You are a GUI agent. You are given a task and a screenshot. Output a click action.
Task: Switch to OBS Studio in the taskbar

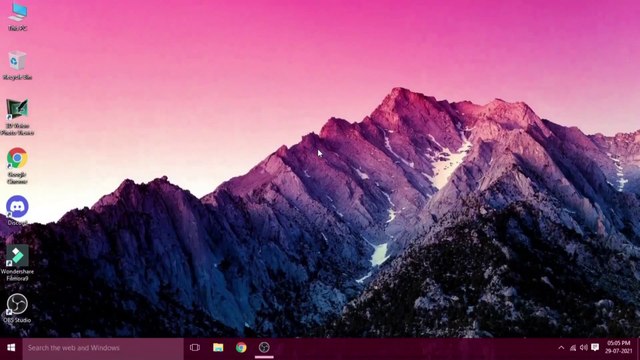264,348
